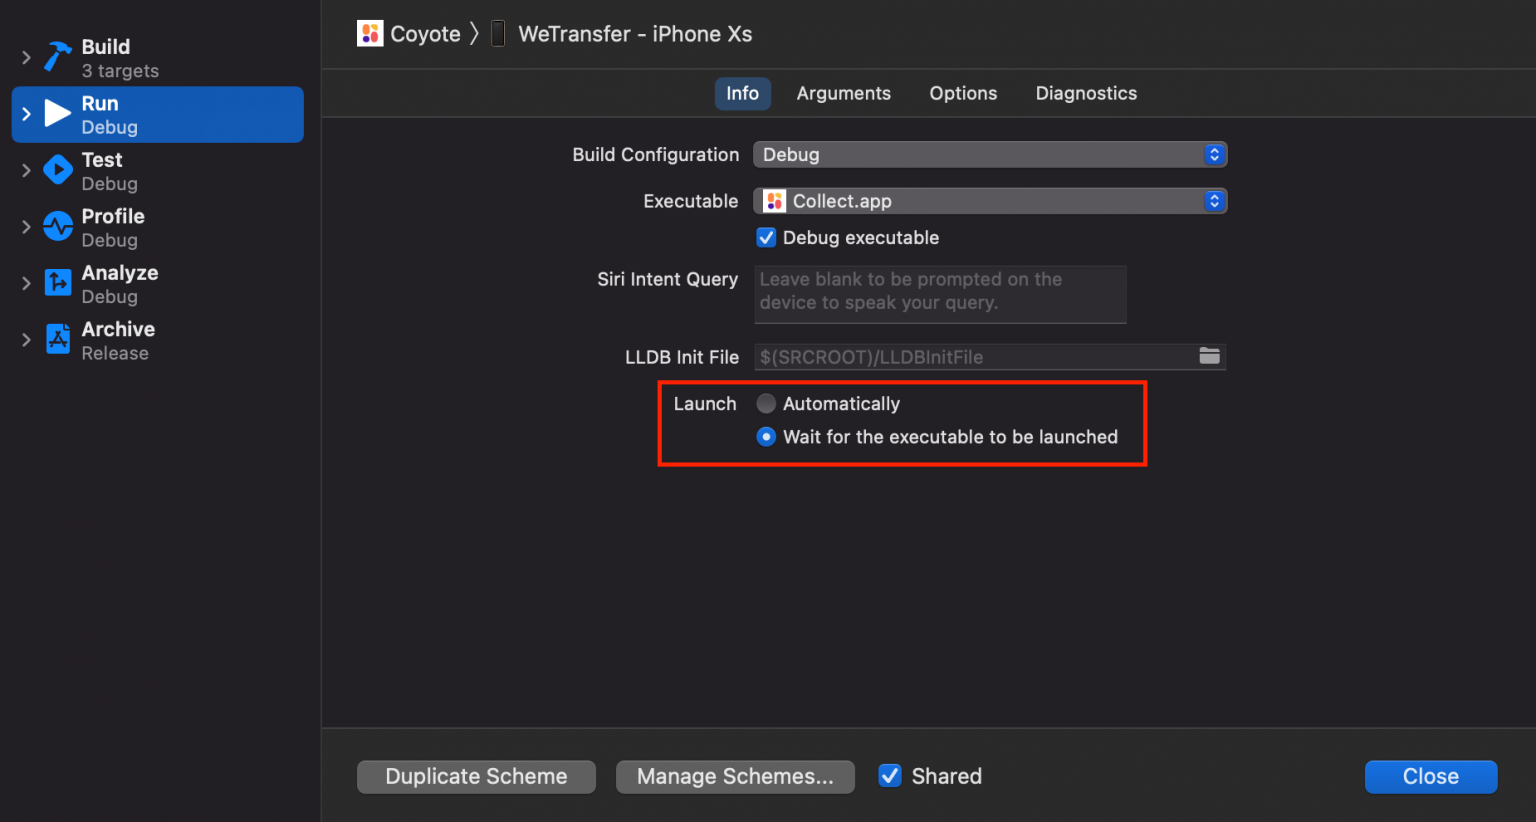The width and height of the screenshot is (1536, 822).
Task: Uncheck the Shared checkbox
Action: point(889,775)
